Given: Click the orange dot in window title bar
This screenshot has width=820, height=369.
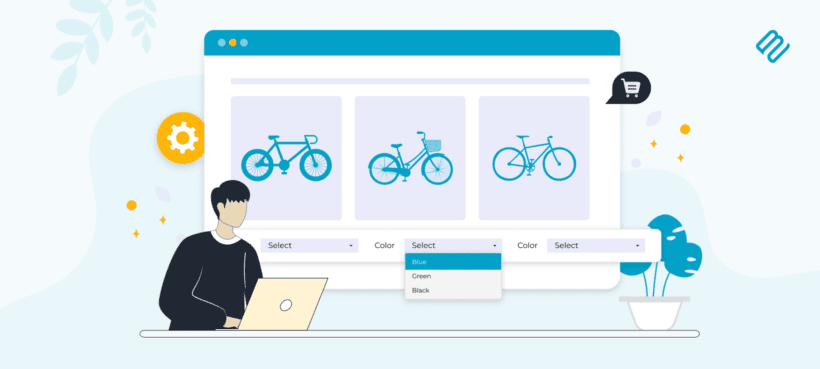Looking at the screenshot, I should [x=233, y=43].
